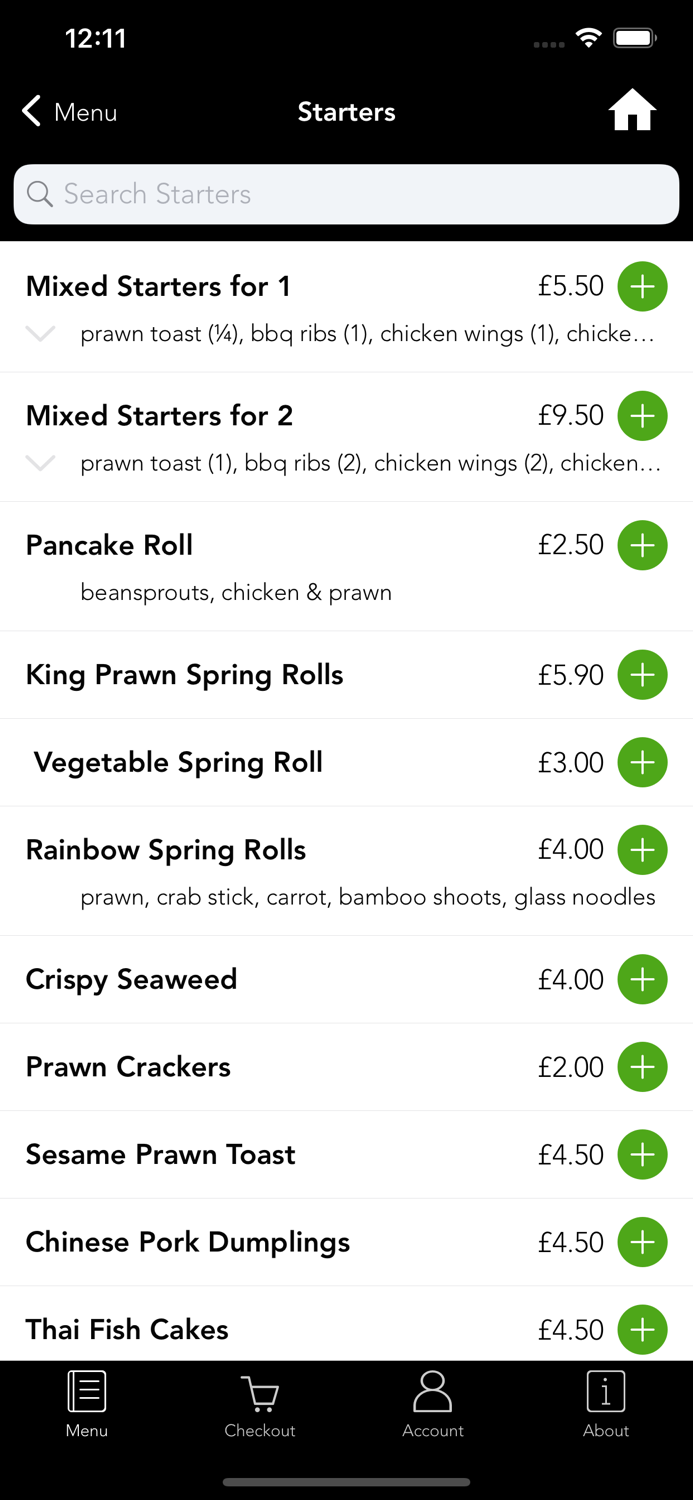Expand Mixed Starters for 2 details

tap(40, 463)
